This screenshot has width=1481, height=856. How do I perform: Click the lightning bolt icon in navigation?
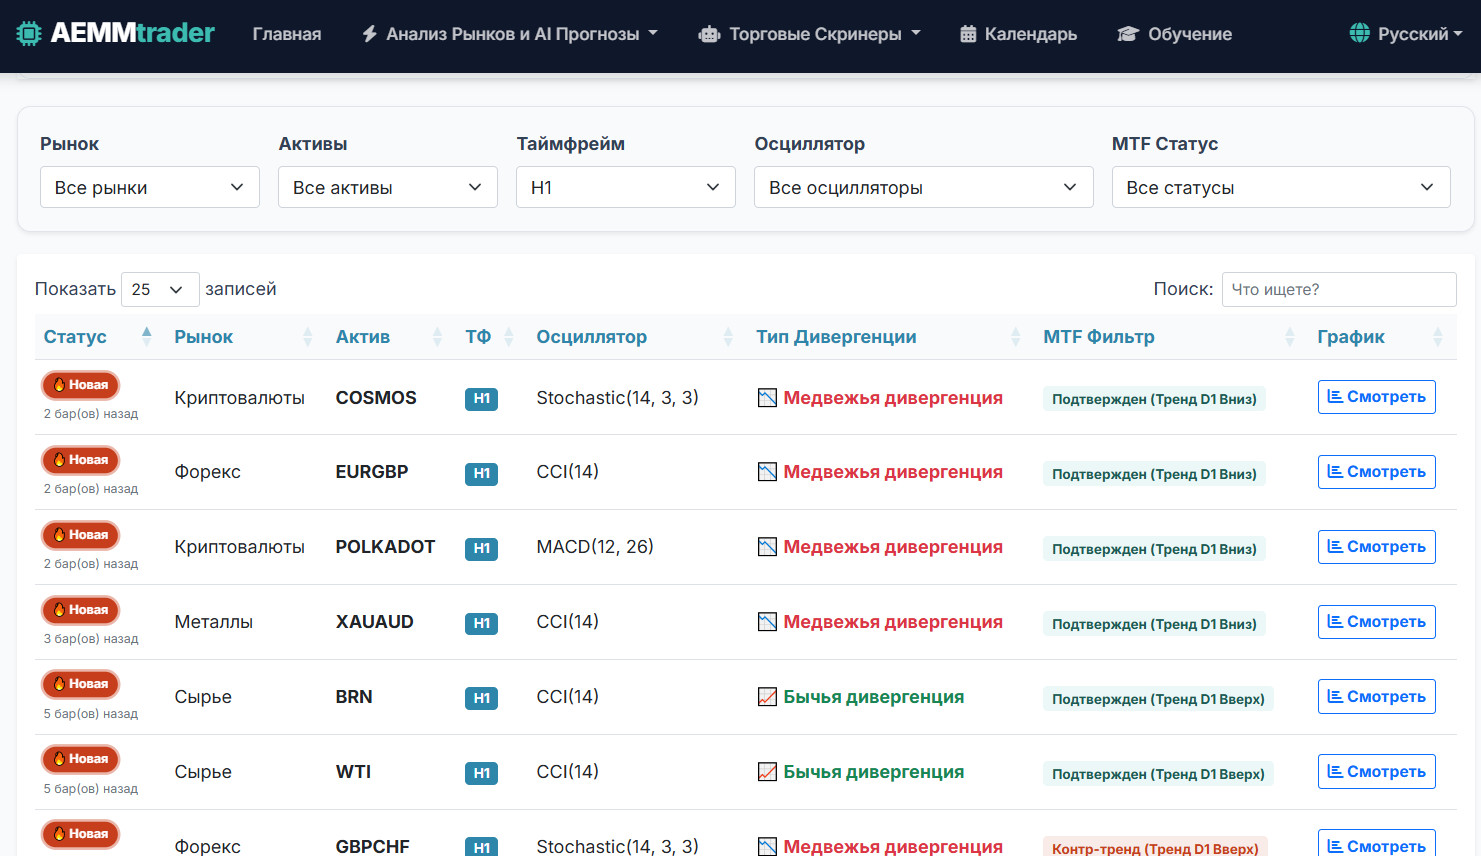click(370, 34)
